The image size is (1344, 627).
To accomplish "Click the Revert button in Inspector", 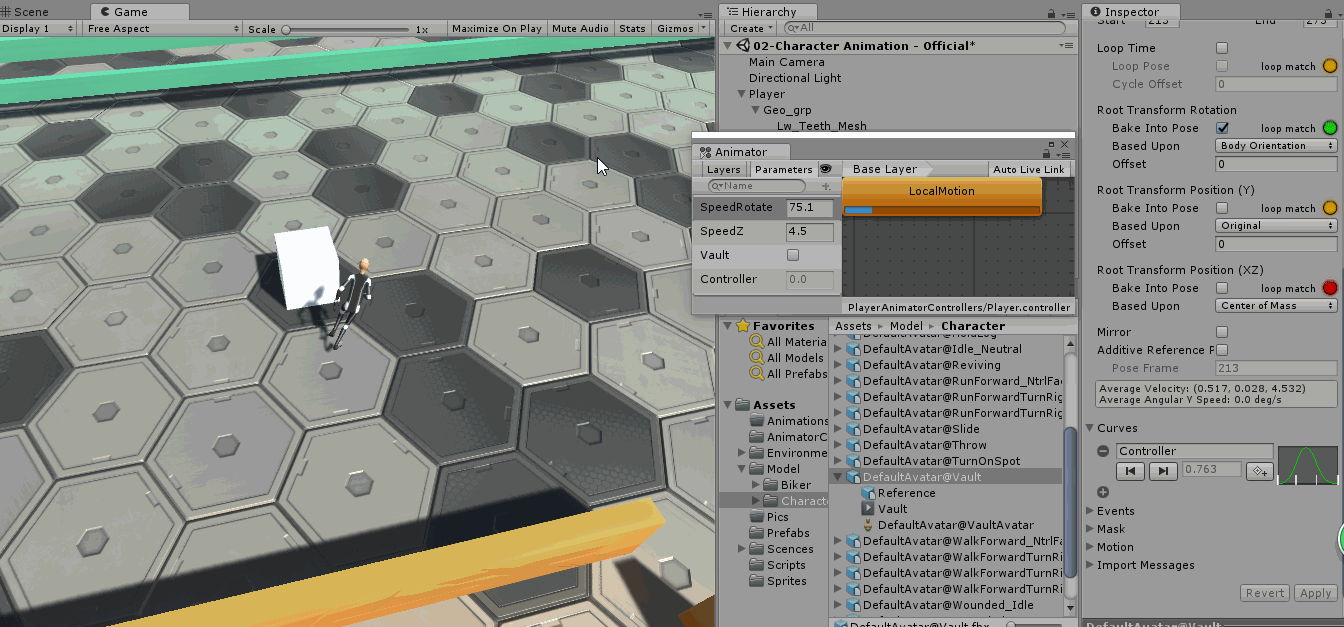I will tap(1265, 593).
